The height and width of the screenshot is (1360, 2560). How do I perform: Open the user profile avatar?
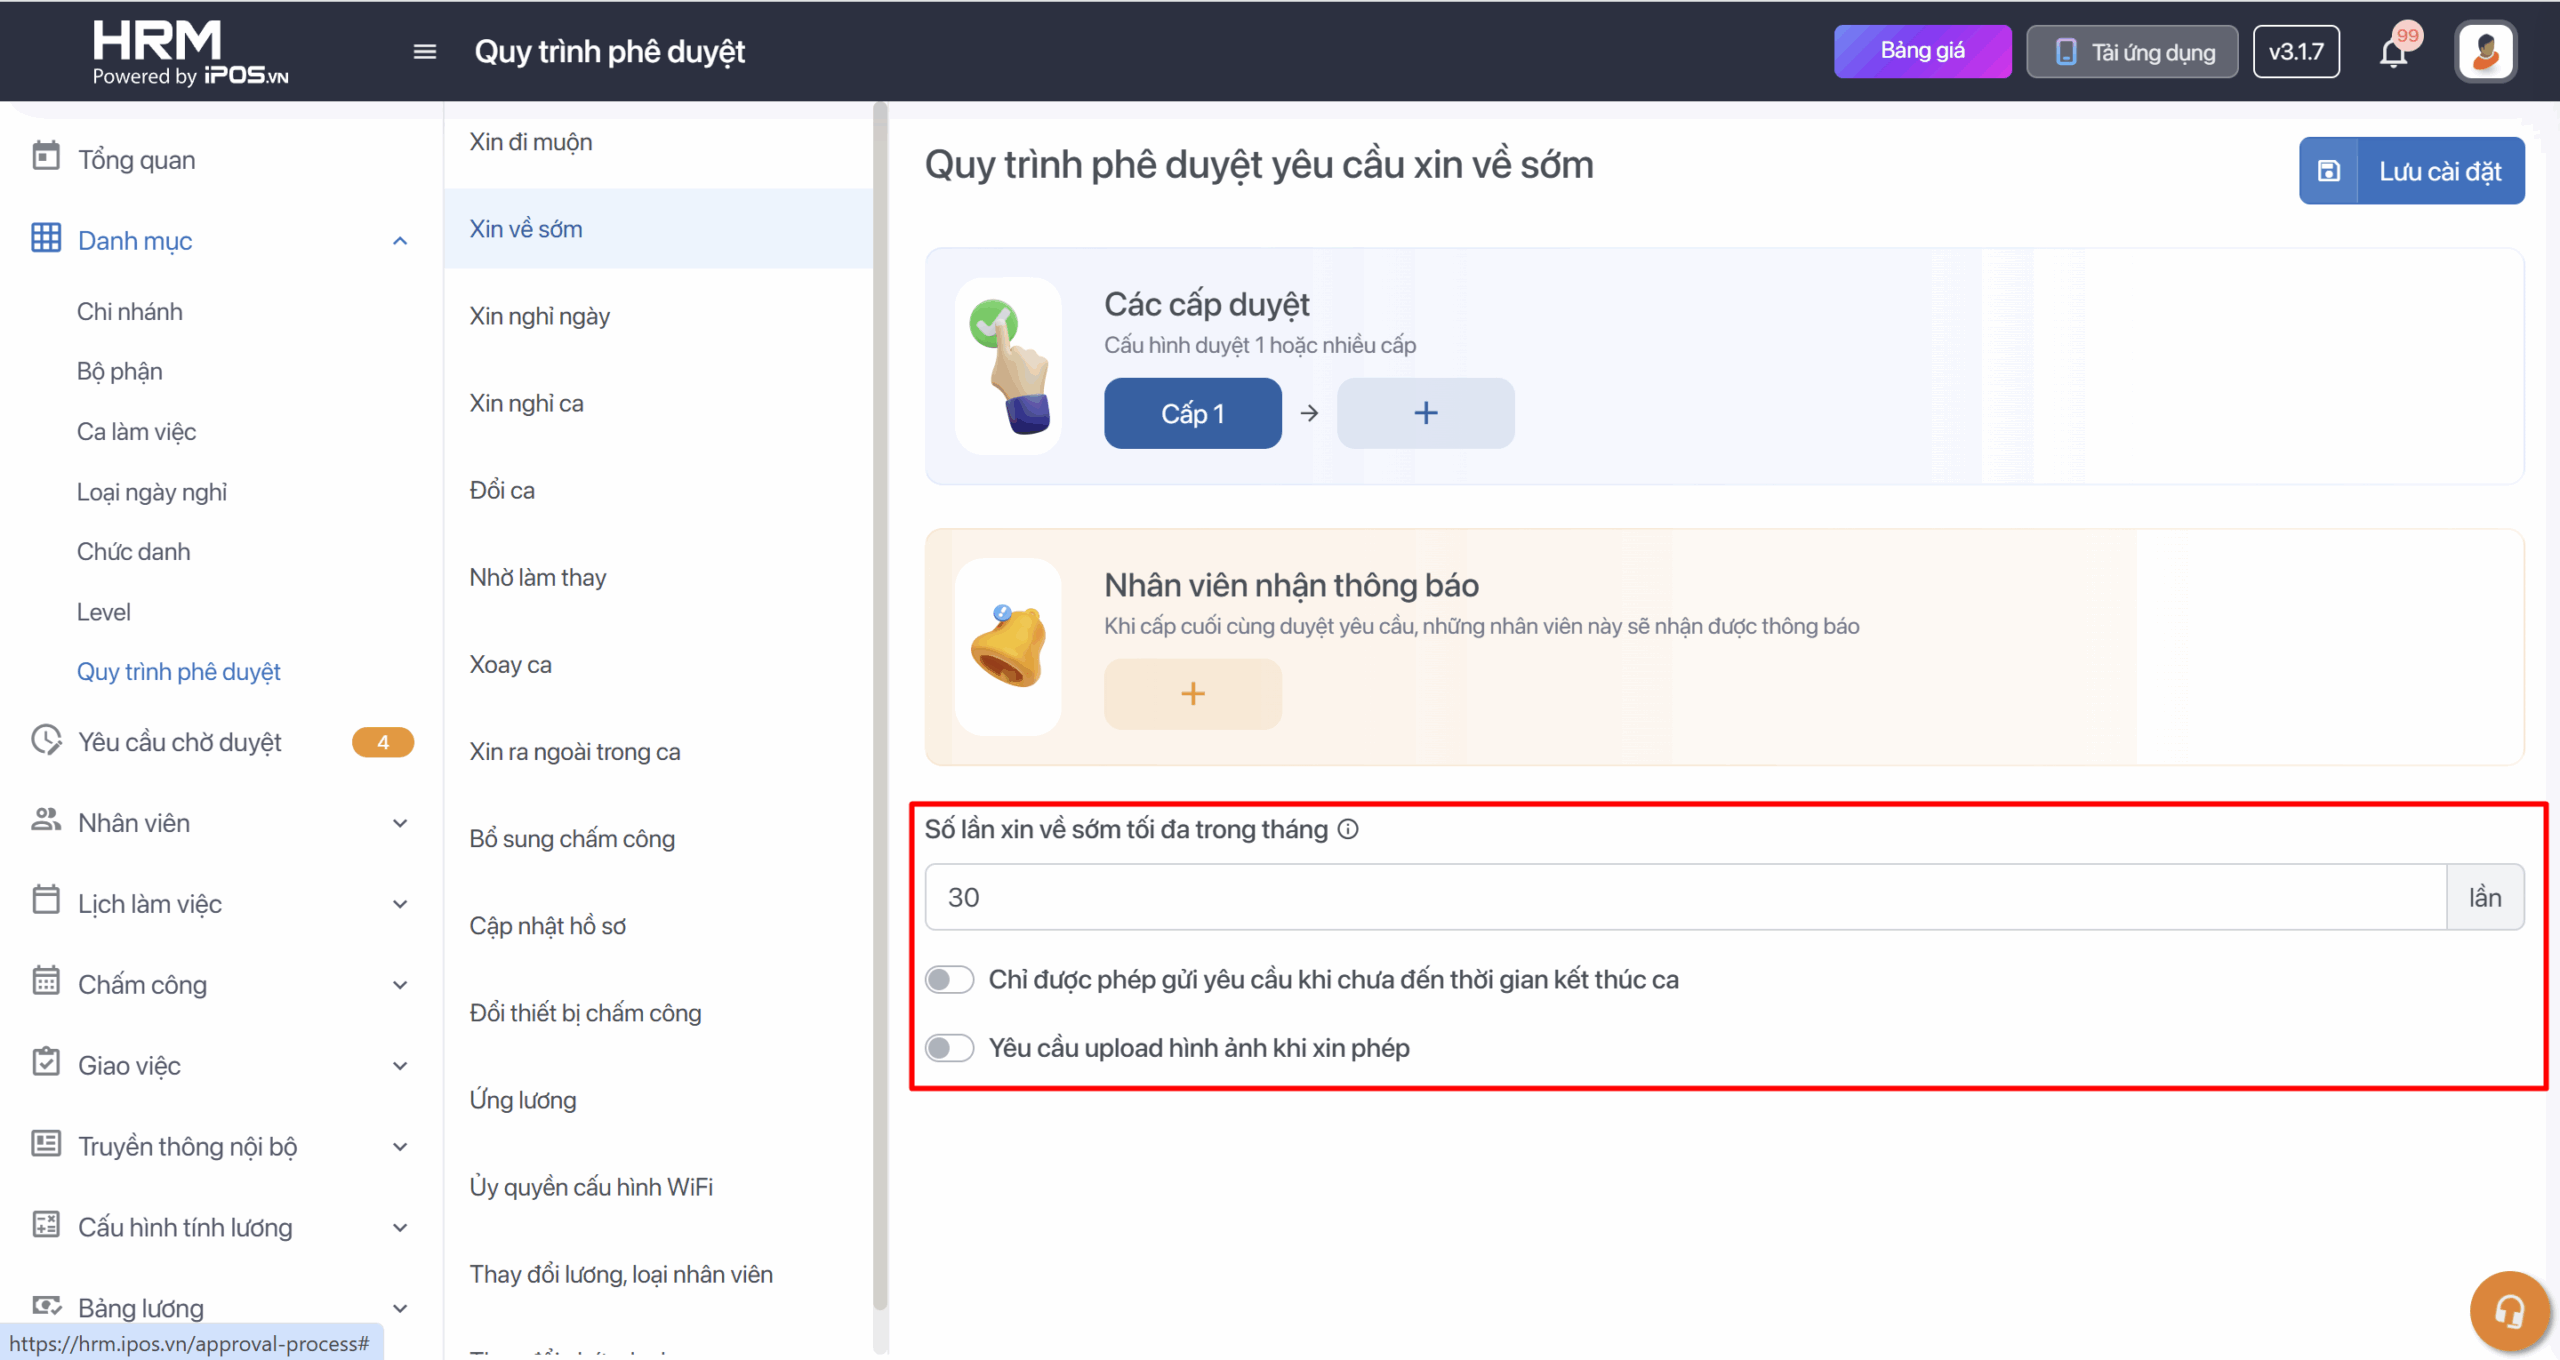[x=2485, y=52]
